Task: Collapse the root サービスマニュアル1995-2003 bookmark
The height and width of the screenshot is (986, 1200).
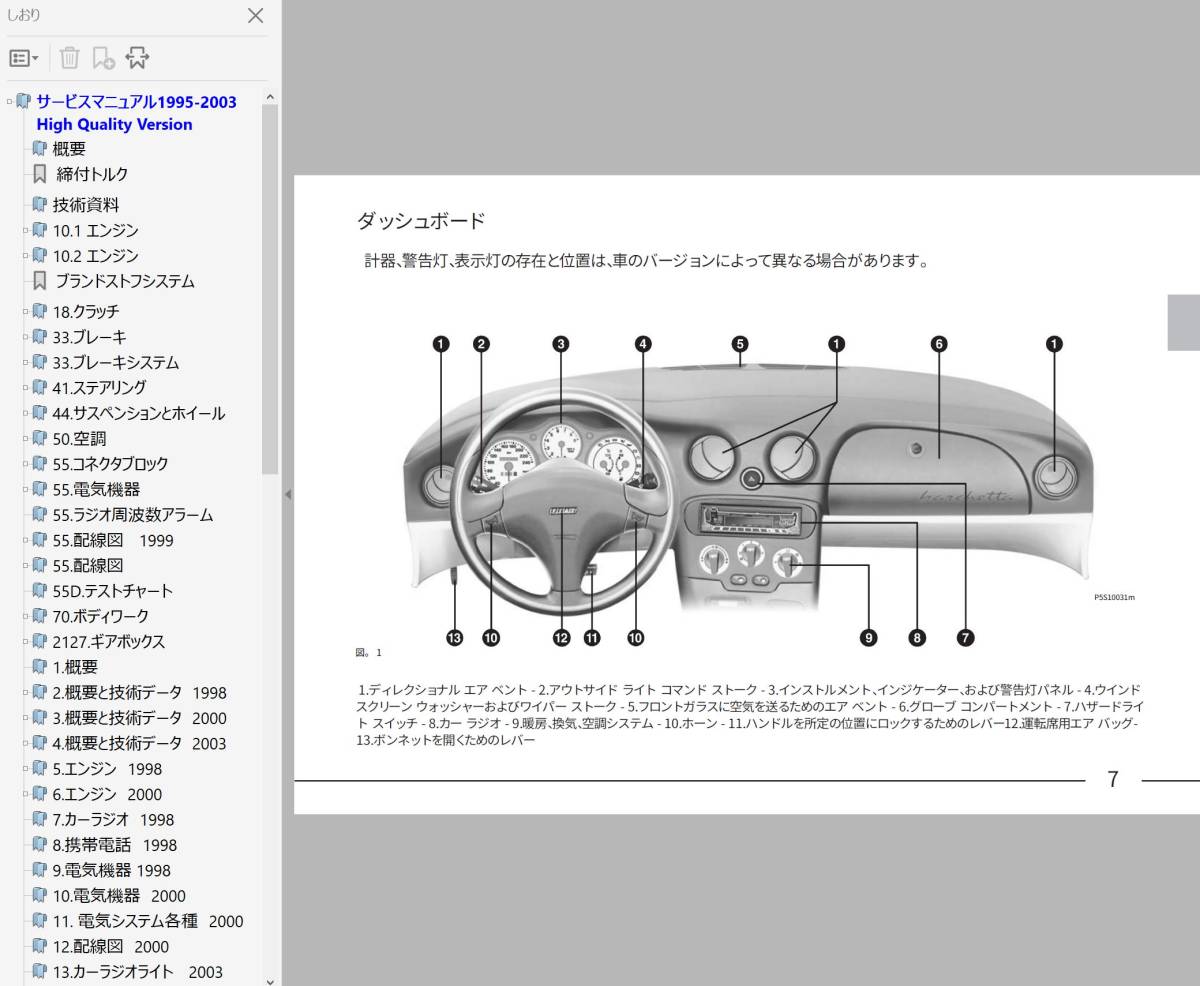Action: point(9,101)
